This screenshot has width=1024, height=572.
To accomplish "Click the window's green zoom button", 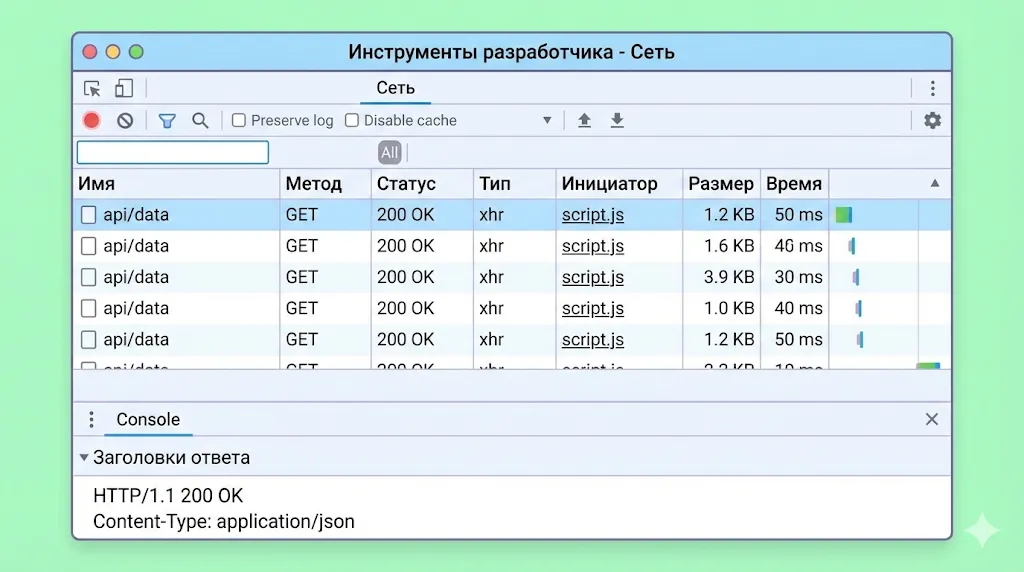I will pyautogui.click(x=136, y=52).
